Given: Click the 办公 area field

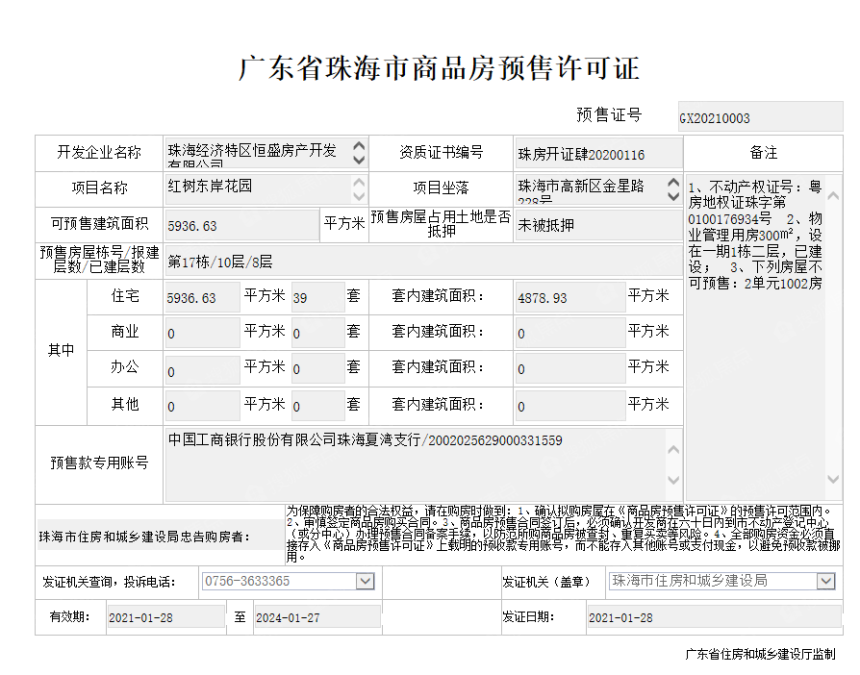Looking at the screenshot, I should [x=202, y=369].
